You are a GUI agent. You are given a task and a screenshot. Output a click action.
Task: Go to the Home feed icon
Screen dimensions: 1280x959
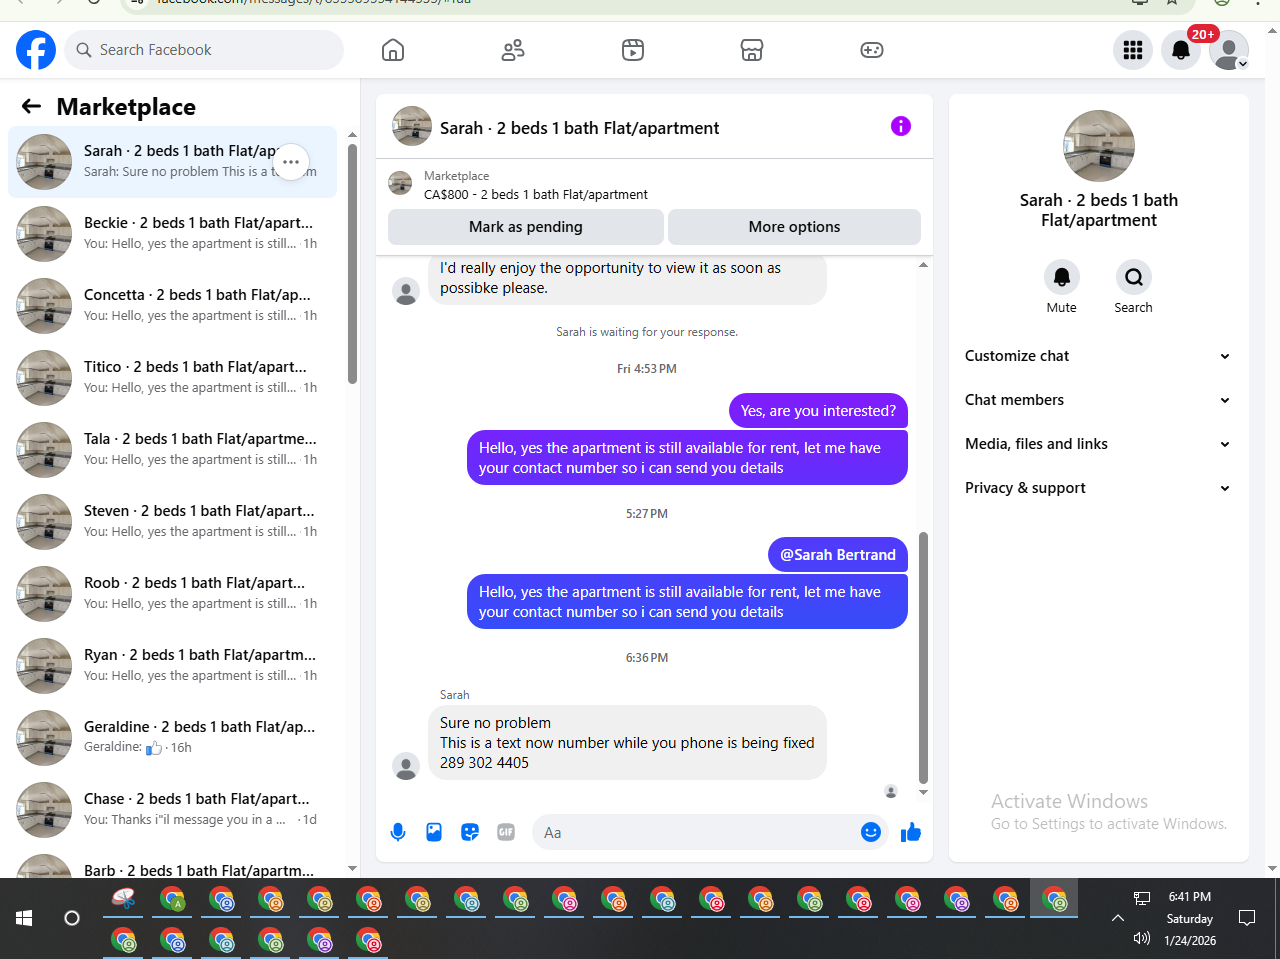[393, 50]
